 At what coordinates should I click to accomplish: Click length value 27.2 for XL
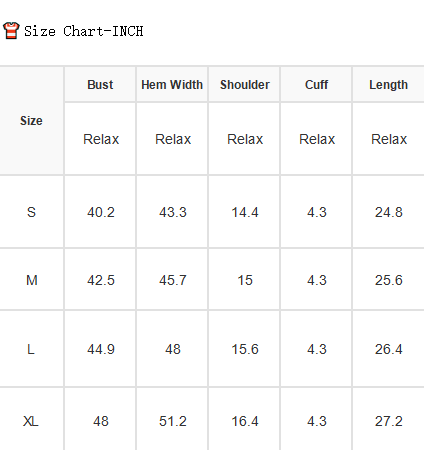[389, 421]
